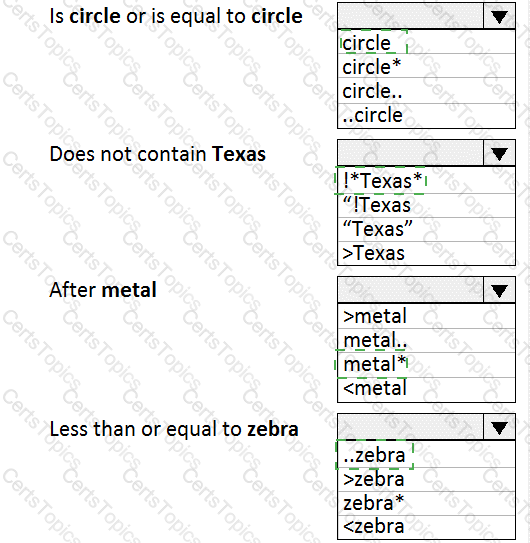Pick the 'zebra*' option
This screenshot has height=543, width=530.
[426, 503]
